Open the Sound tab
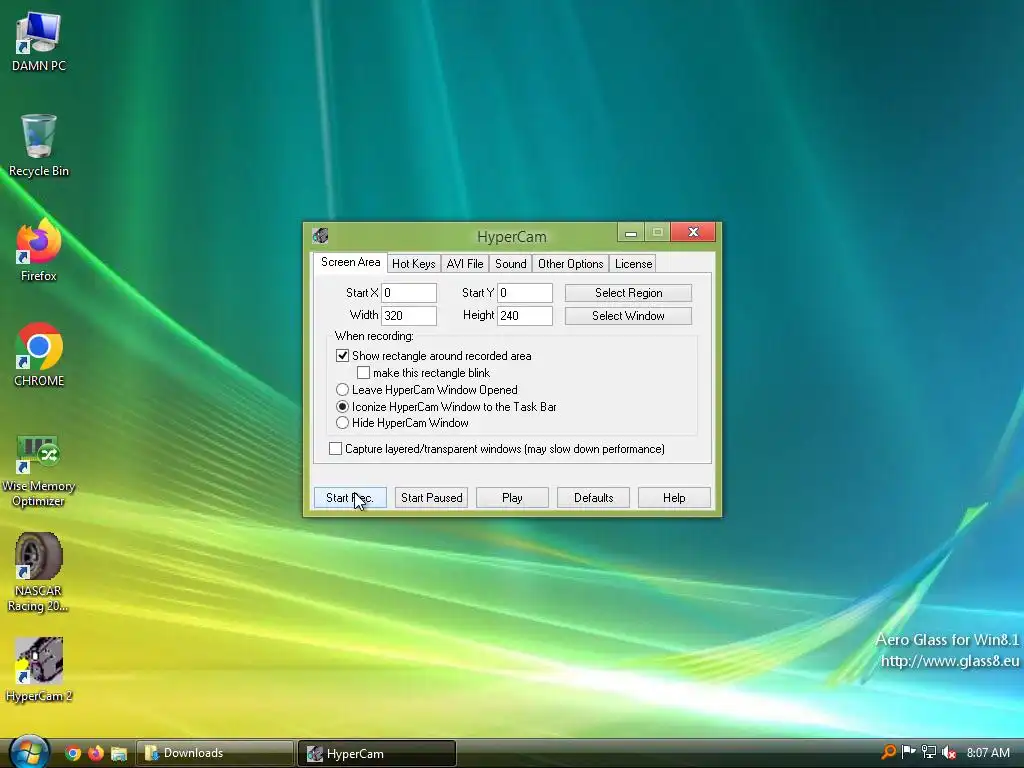Image resolution: width=1024 pixels, height=768 pixels. click(x=511, y=264)
